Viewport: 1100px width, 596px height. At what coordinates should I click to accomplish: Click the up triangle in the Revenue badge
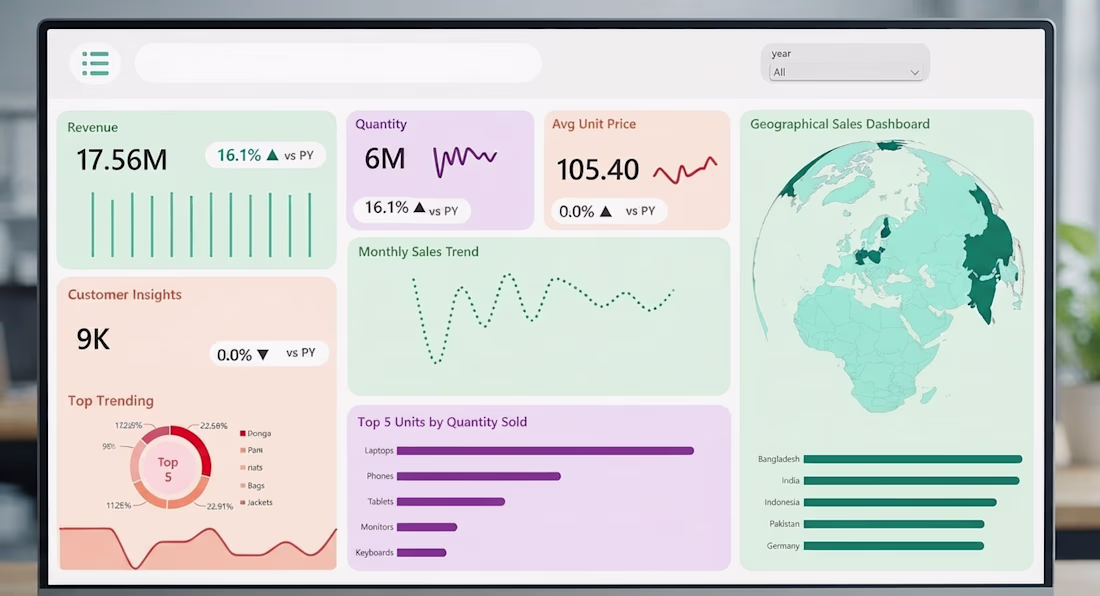coord(272,155)
